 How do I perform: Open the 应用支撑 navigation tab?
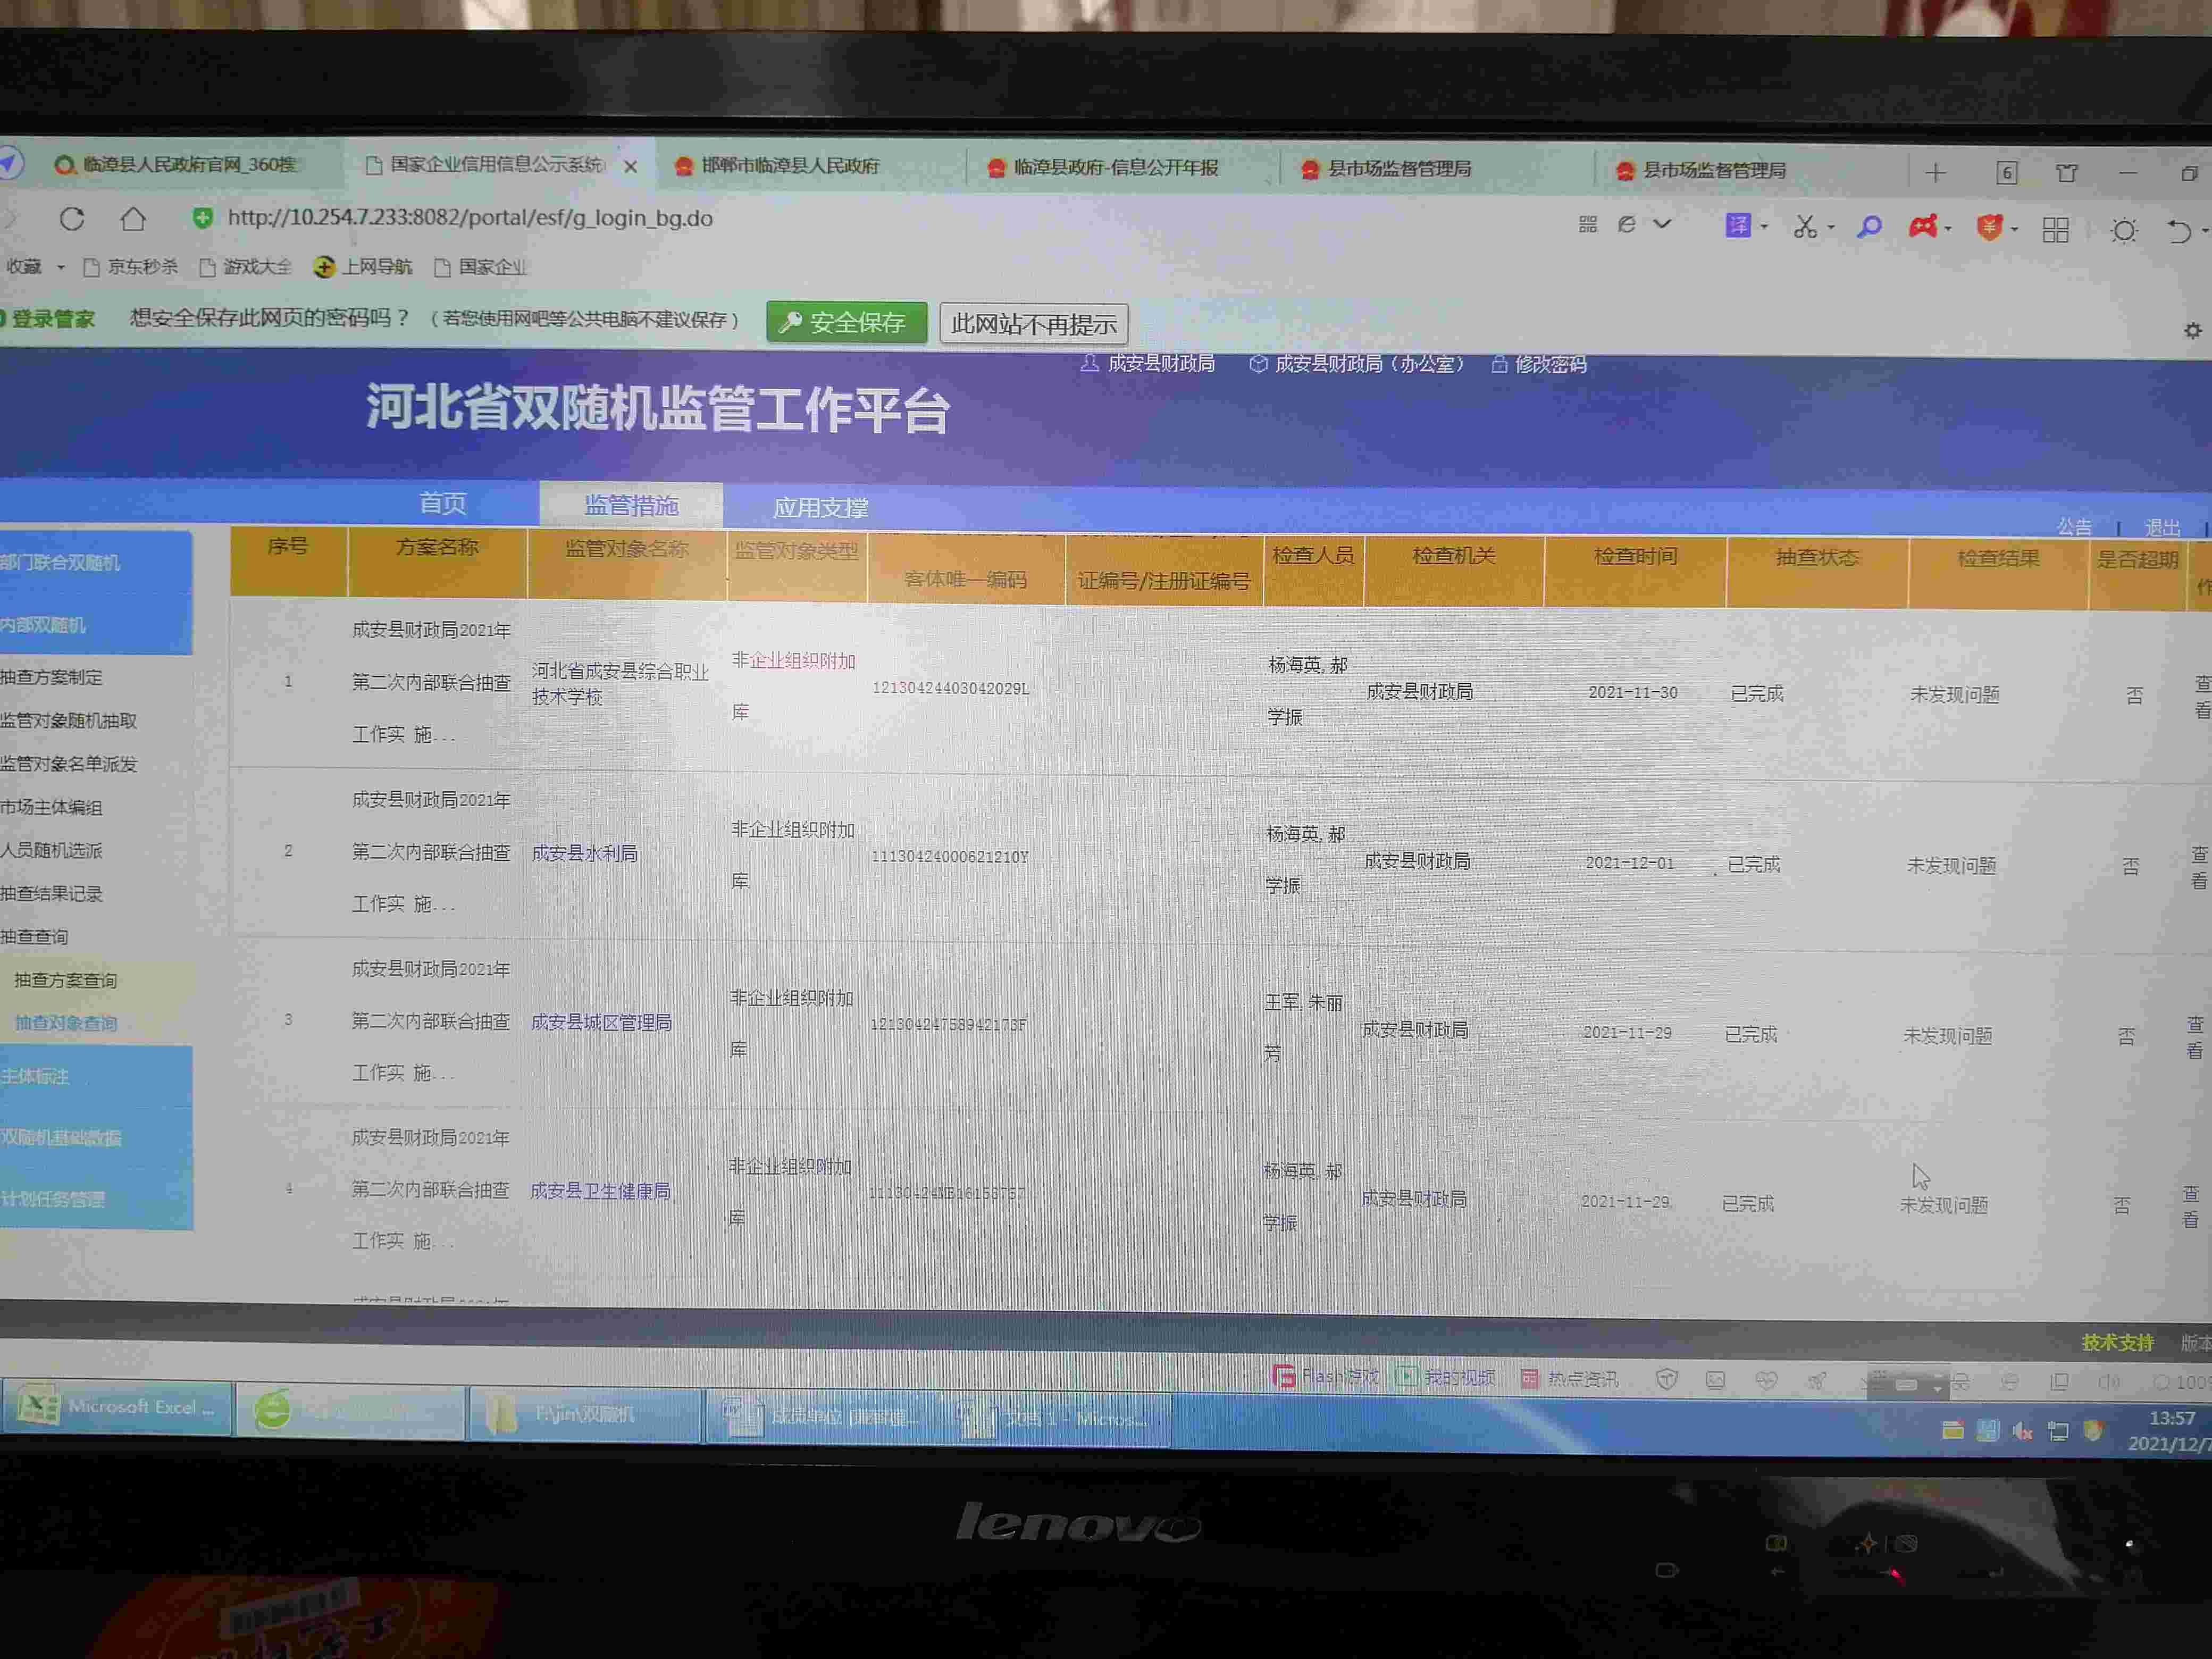click(x=820, y=508)
